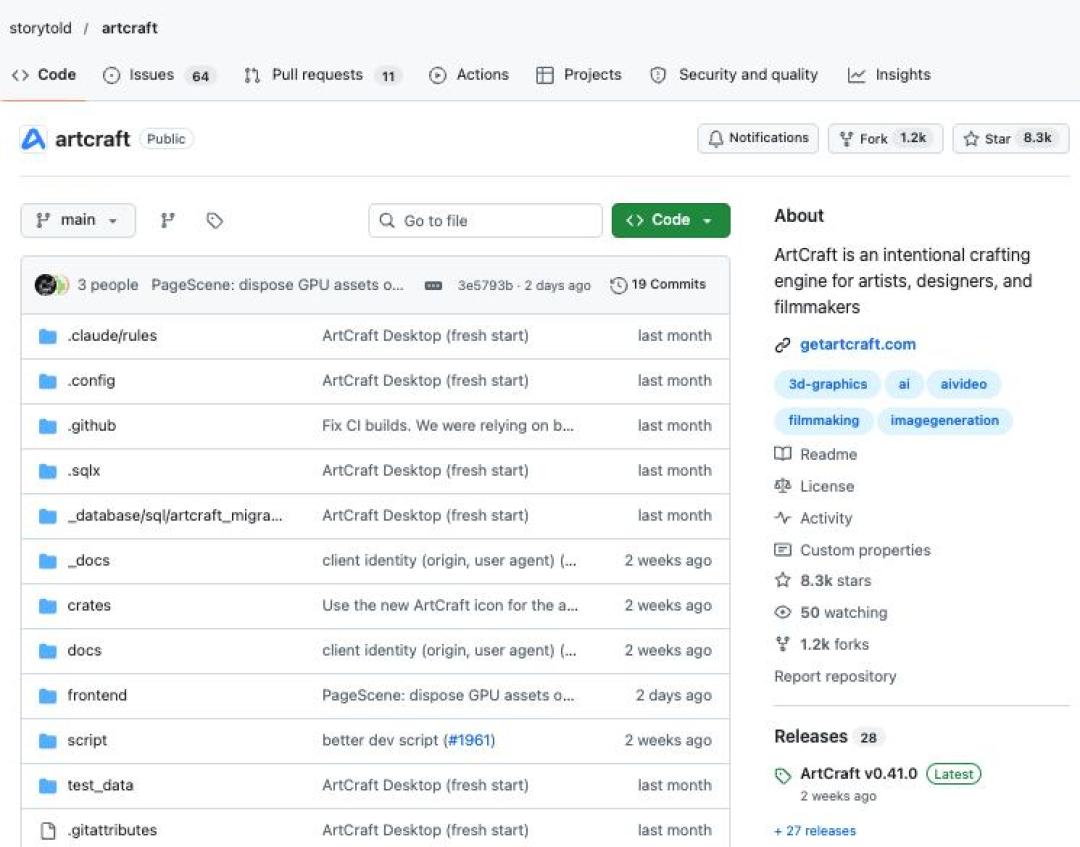Open the Actions tab
Image resolution: width=1080 pixels, height=847 pixels.
(x=469, y=74)
